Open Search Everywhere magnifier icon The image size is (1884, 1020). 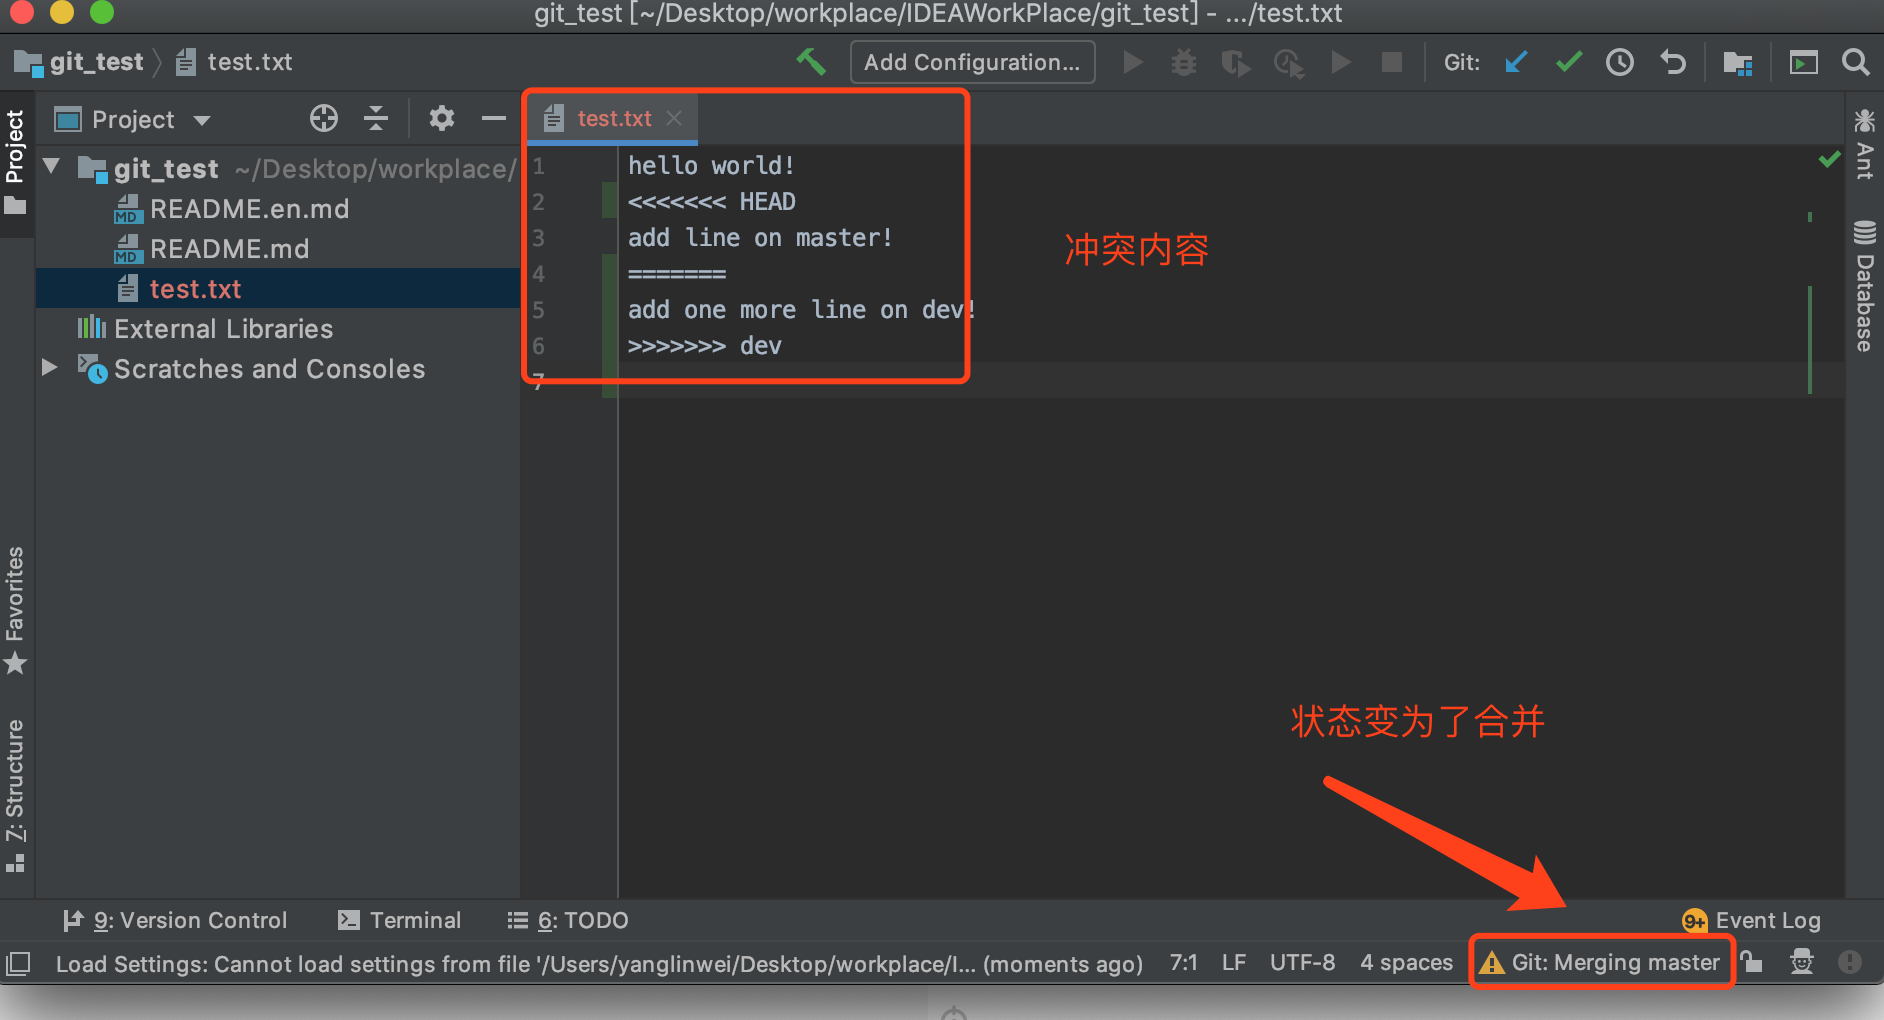1855,62
